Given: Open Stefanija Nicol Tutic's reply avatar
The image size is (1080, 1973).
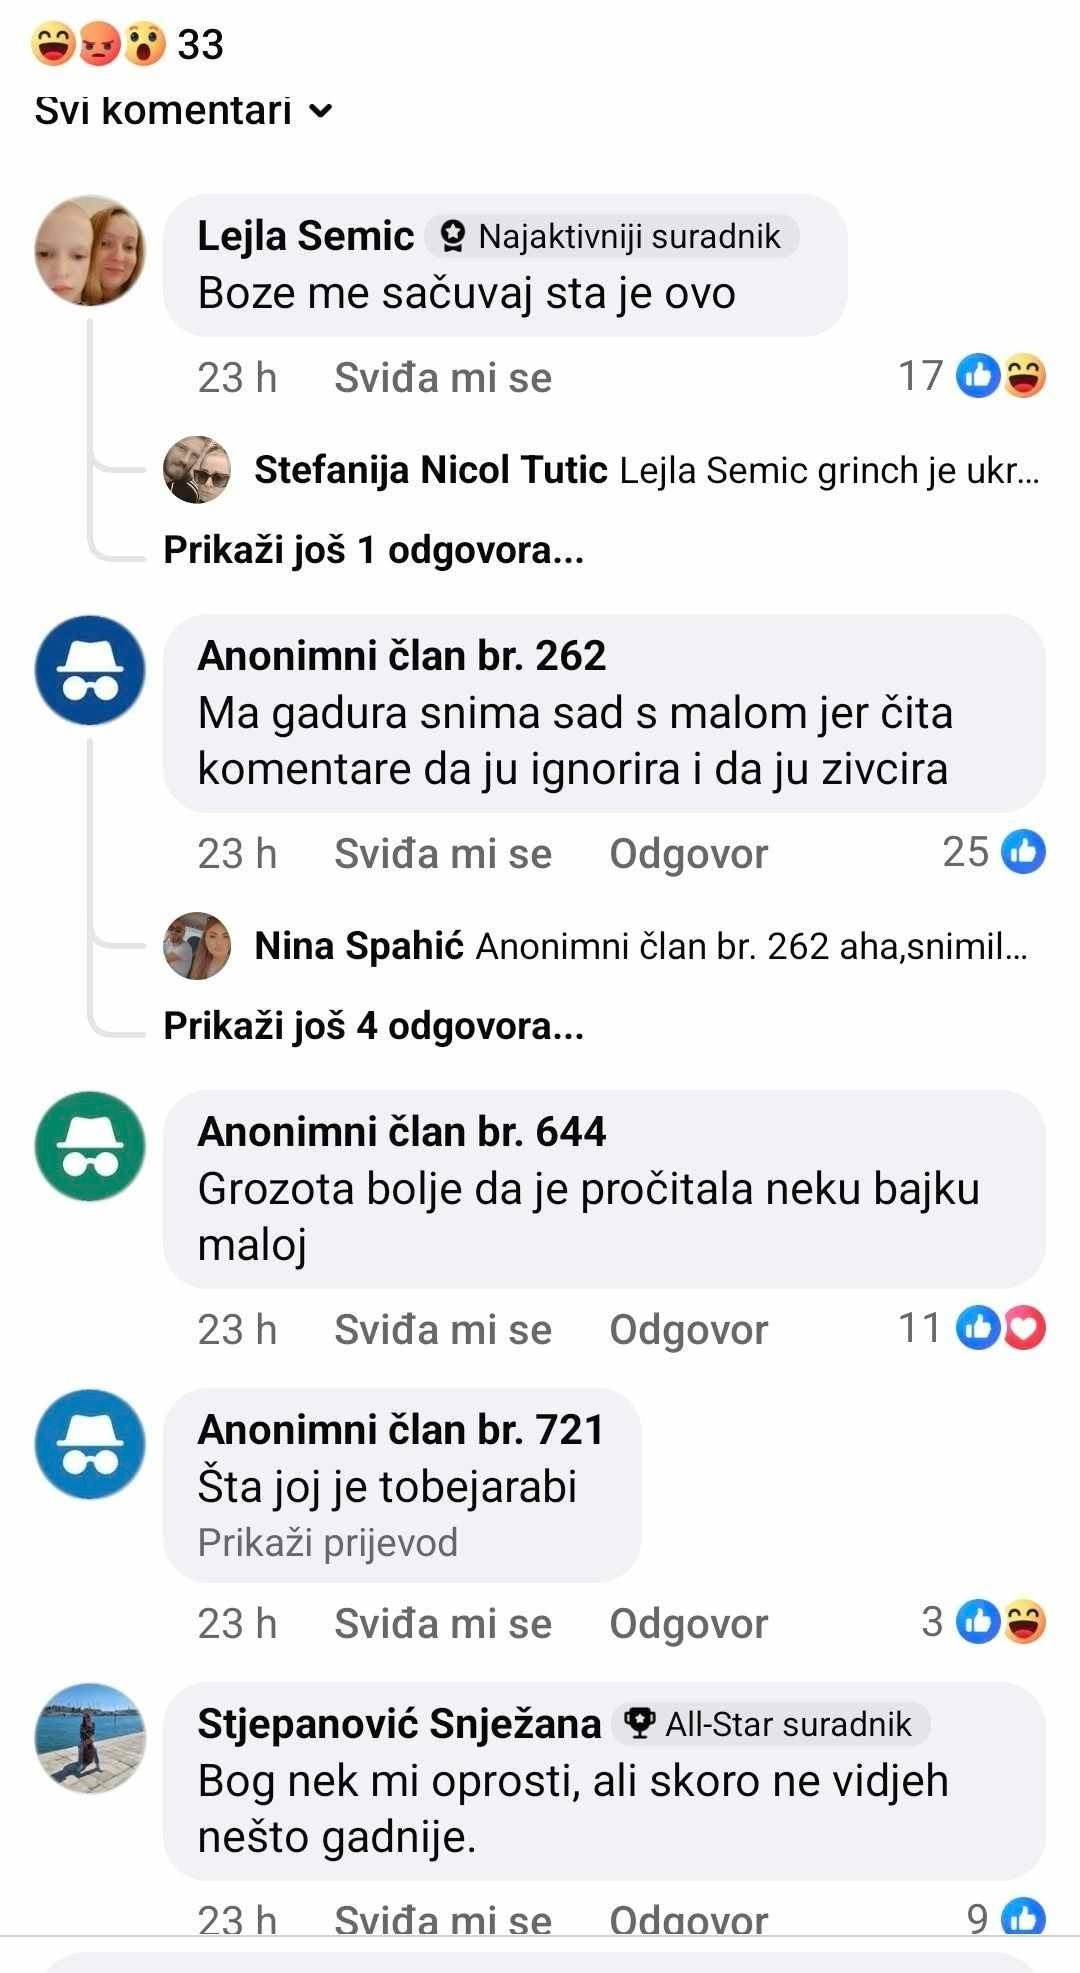Looking at the screenshot, I should tap(197, 470).
